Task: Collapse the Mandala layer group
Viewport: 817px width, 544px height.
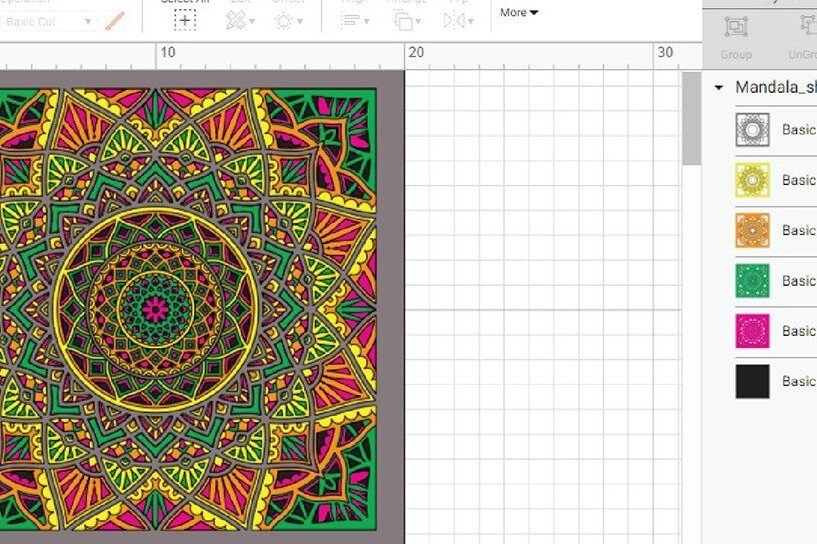Action: [x=718, y=88]
